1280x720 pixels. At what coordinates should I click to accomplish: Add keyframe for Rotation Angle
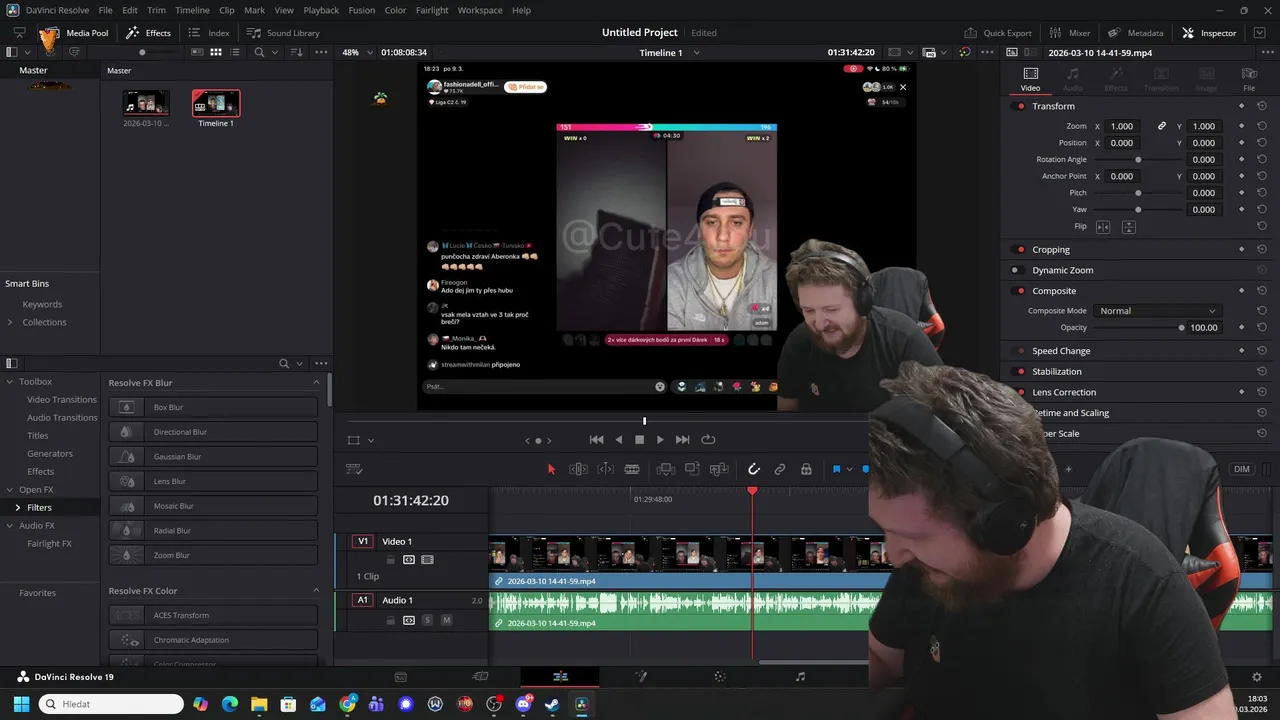tap(1241, 159)
